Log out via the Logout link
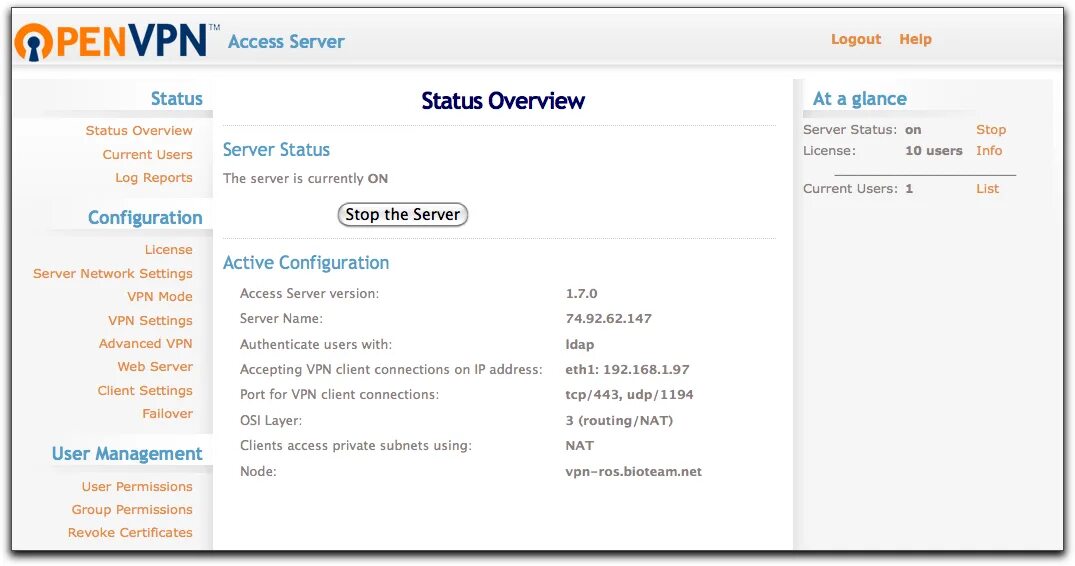Screen dimensions: 1075x566 tap(856, 39)
